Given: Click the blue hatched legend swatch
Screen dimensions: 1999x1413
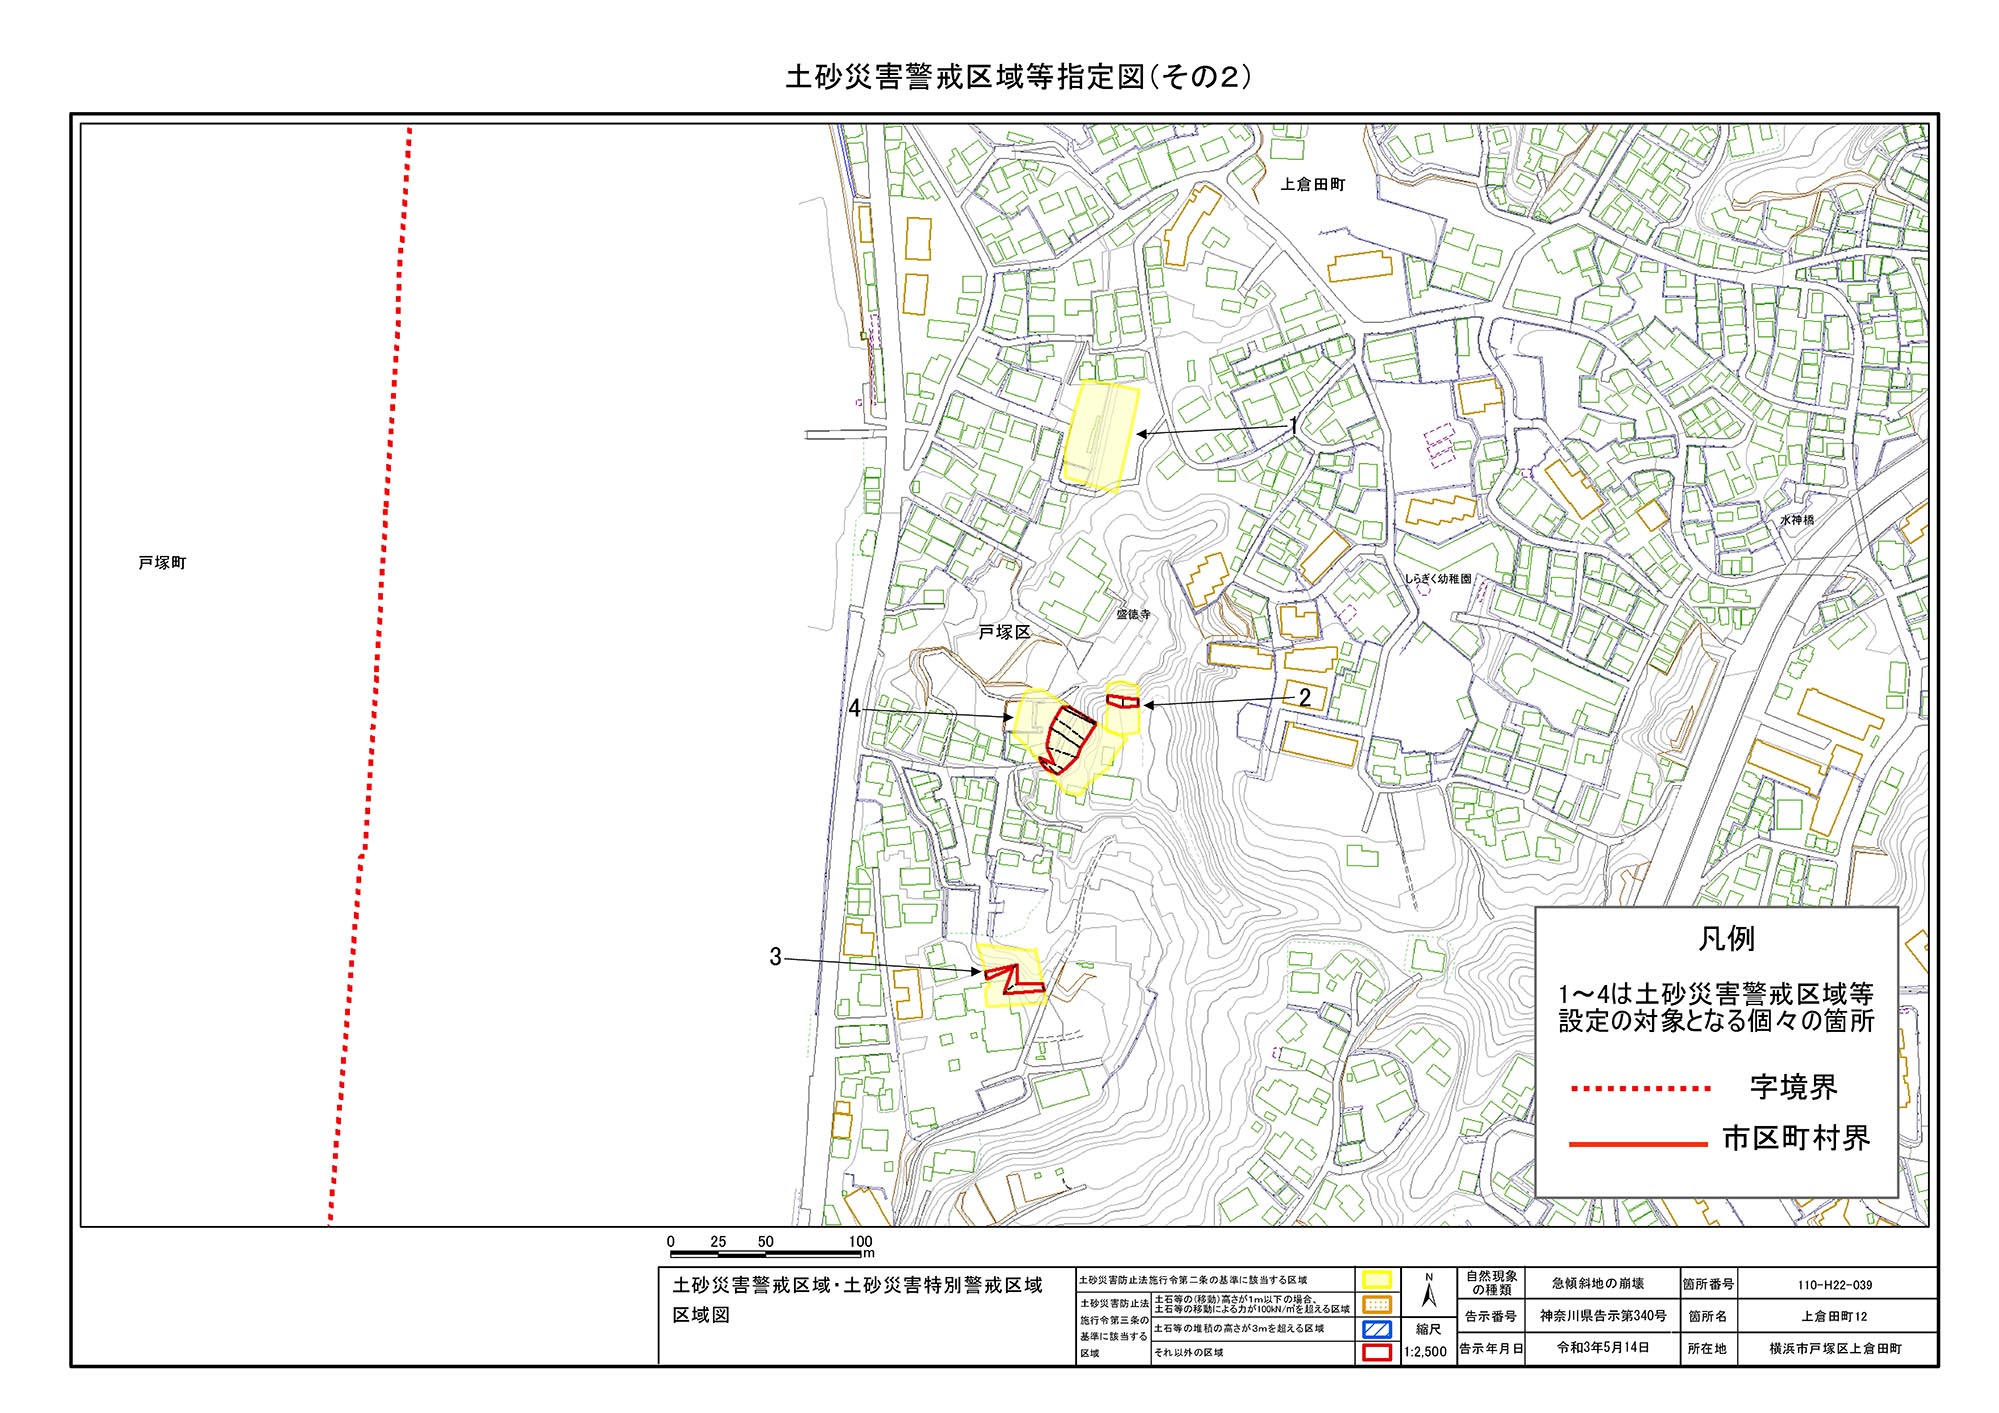Looking at the screenshot, I should [x=1377, y=1329].
